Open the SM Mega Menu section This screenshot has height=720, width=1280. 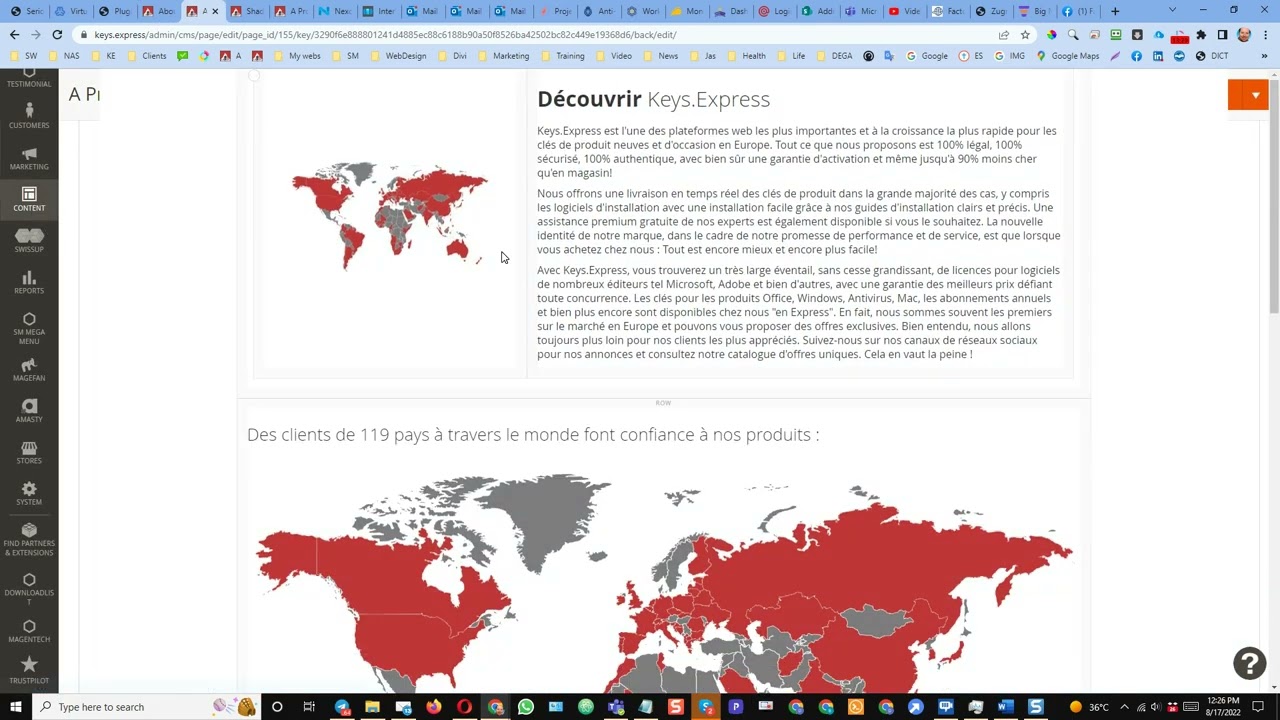click(x=29, y=328)
